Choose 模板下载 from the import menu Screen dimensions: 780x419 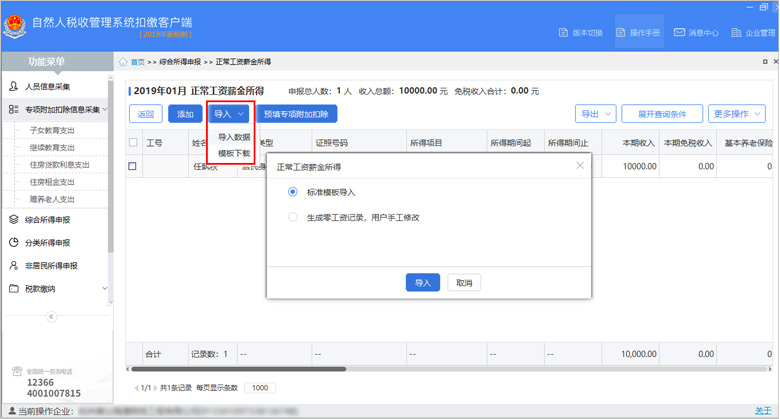click(234, 153)
